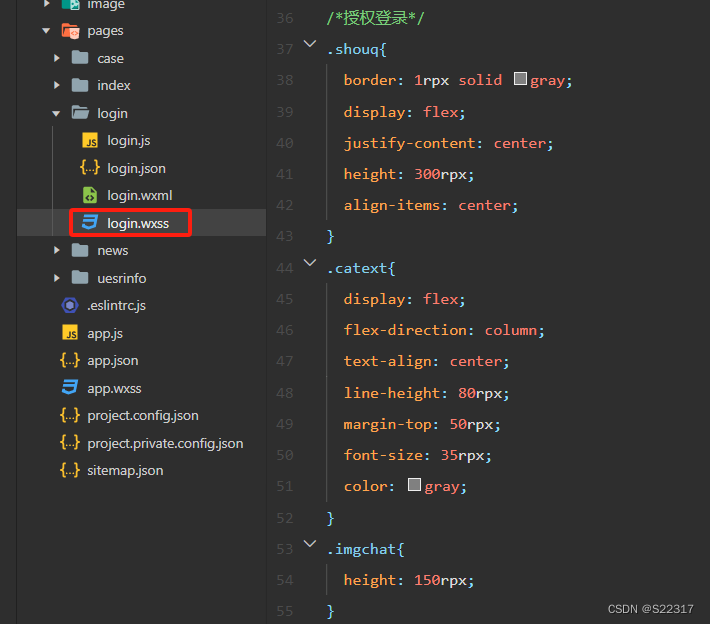Click the 授权登录 comment line
This screenshot has width=710, height=624.
pos(375,18)
